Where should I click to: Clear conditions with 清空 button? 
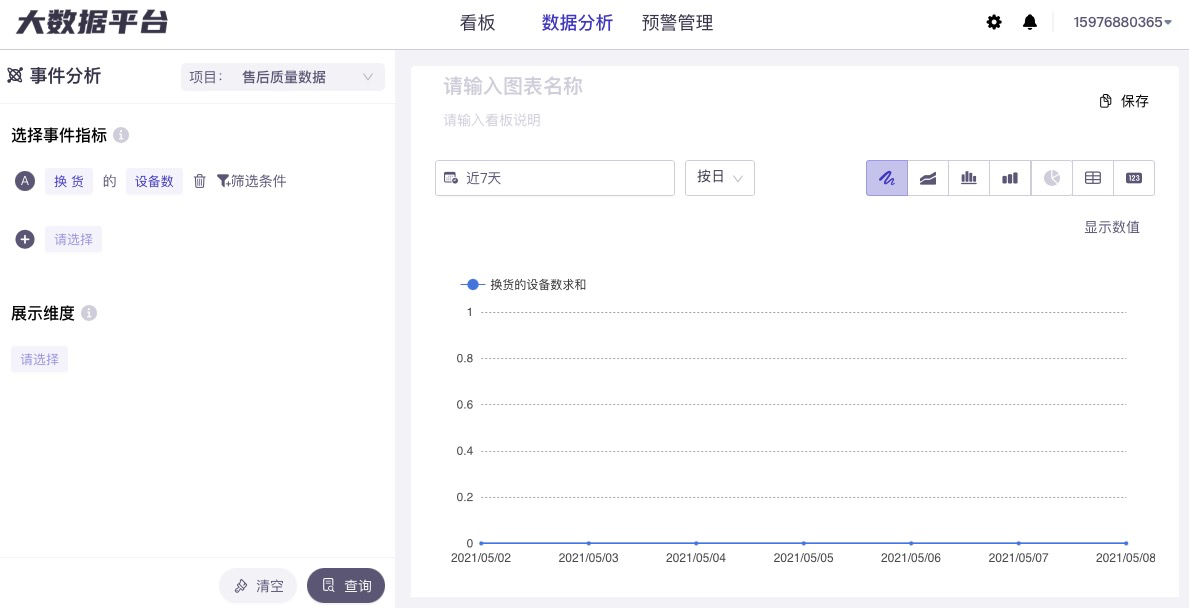tap(259, 585)
